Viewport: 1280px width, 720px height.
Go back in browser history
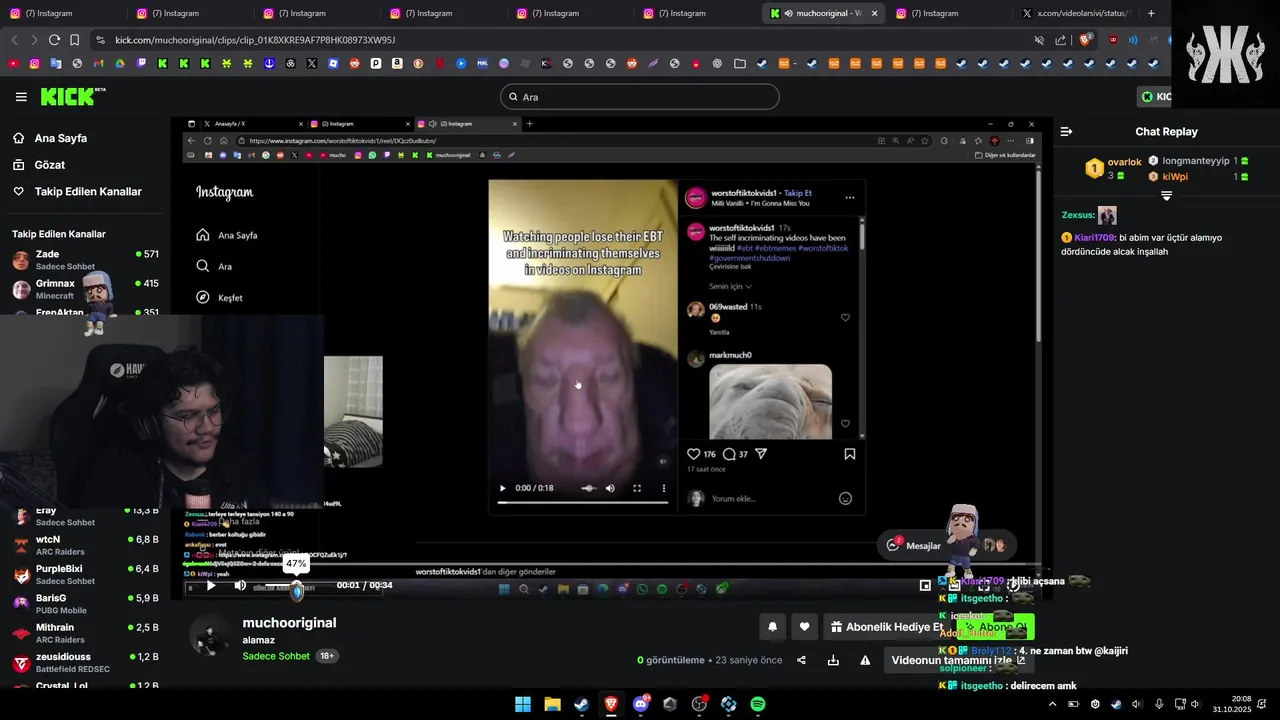(14, 40)
